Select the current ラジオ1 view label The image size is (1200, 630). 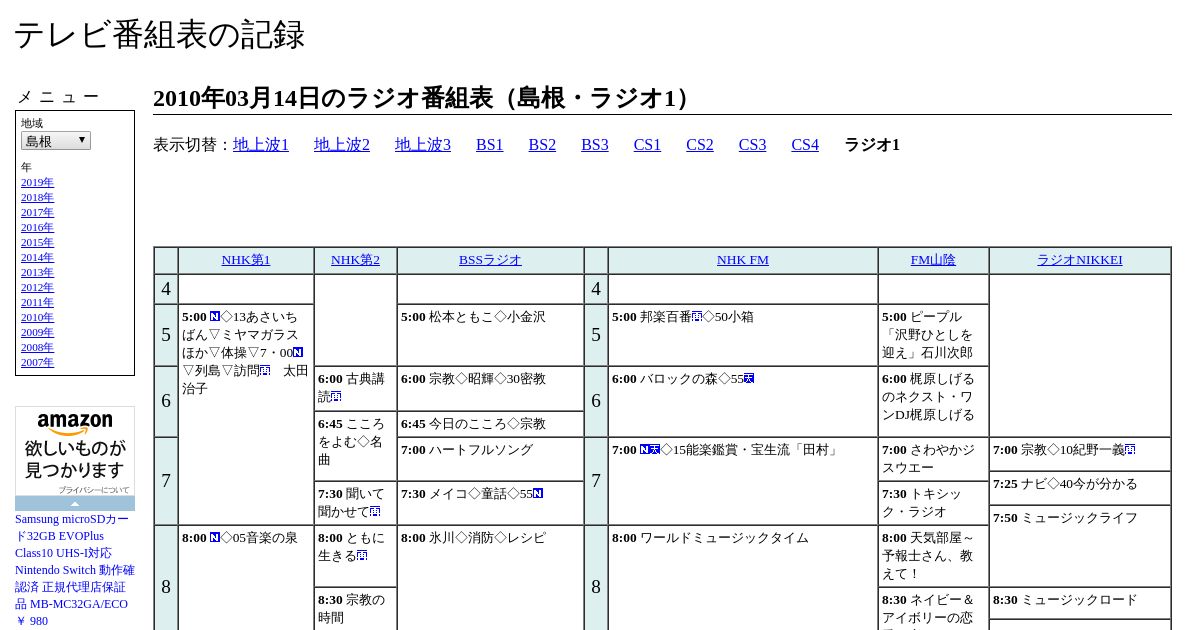point(872,145)
